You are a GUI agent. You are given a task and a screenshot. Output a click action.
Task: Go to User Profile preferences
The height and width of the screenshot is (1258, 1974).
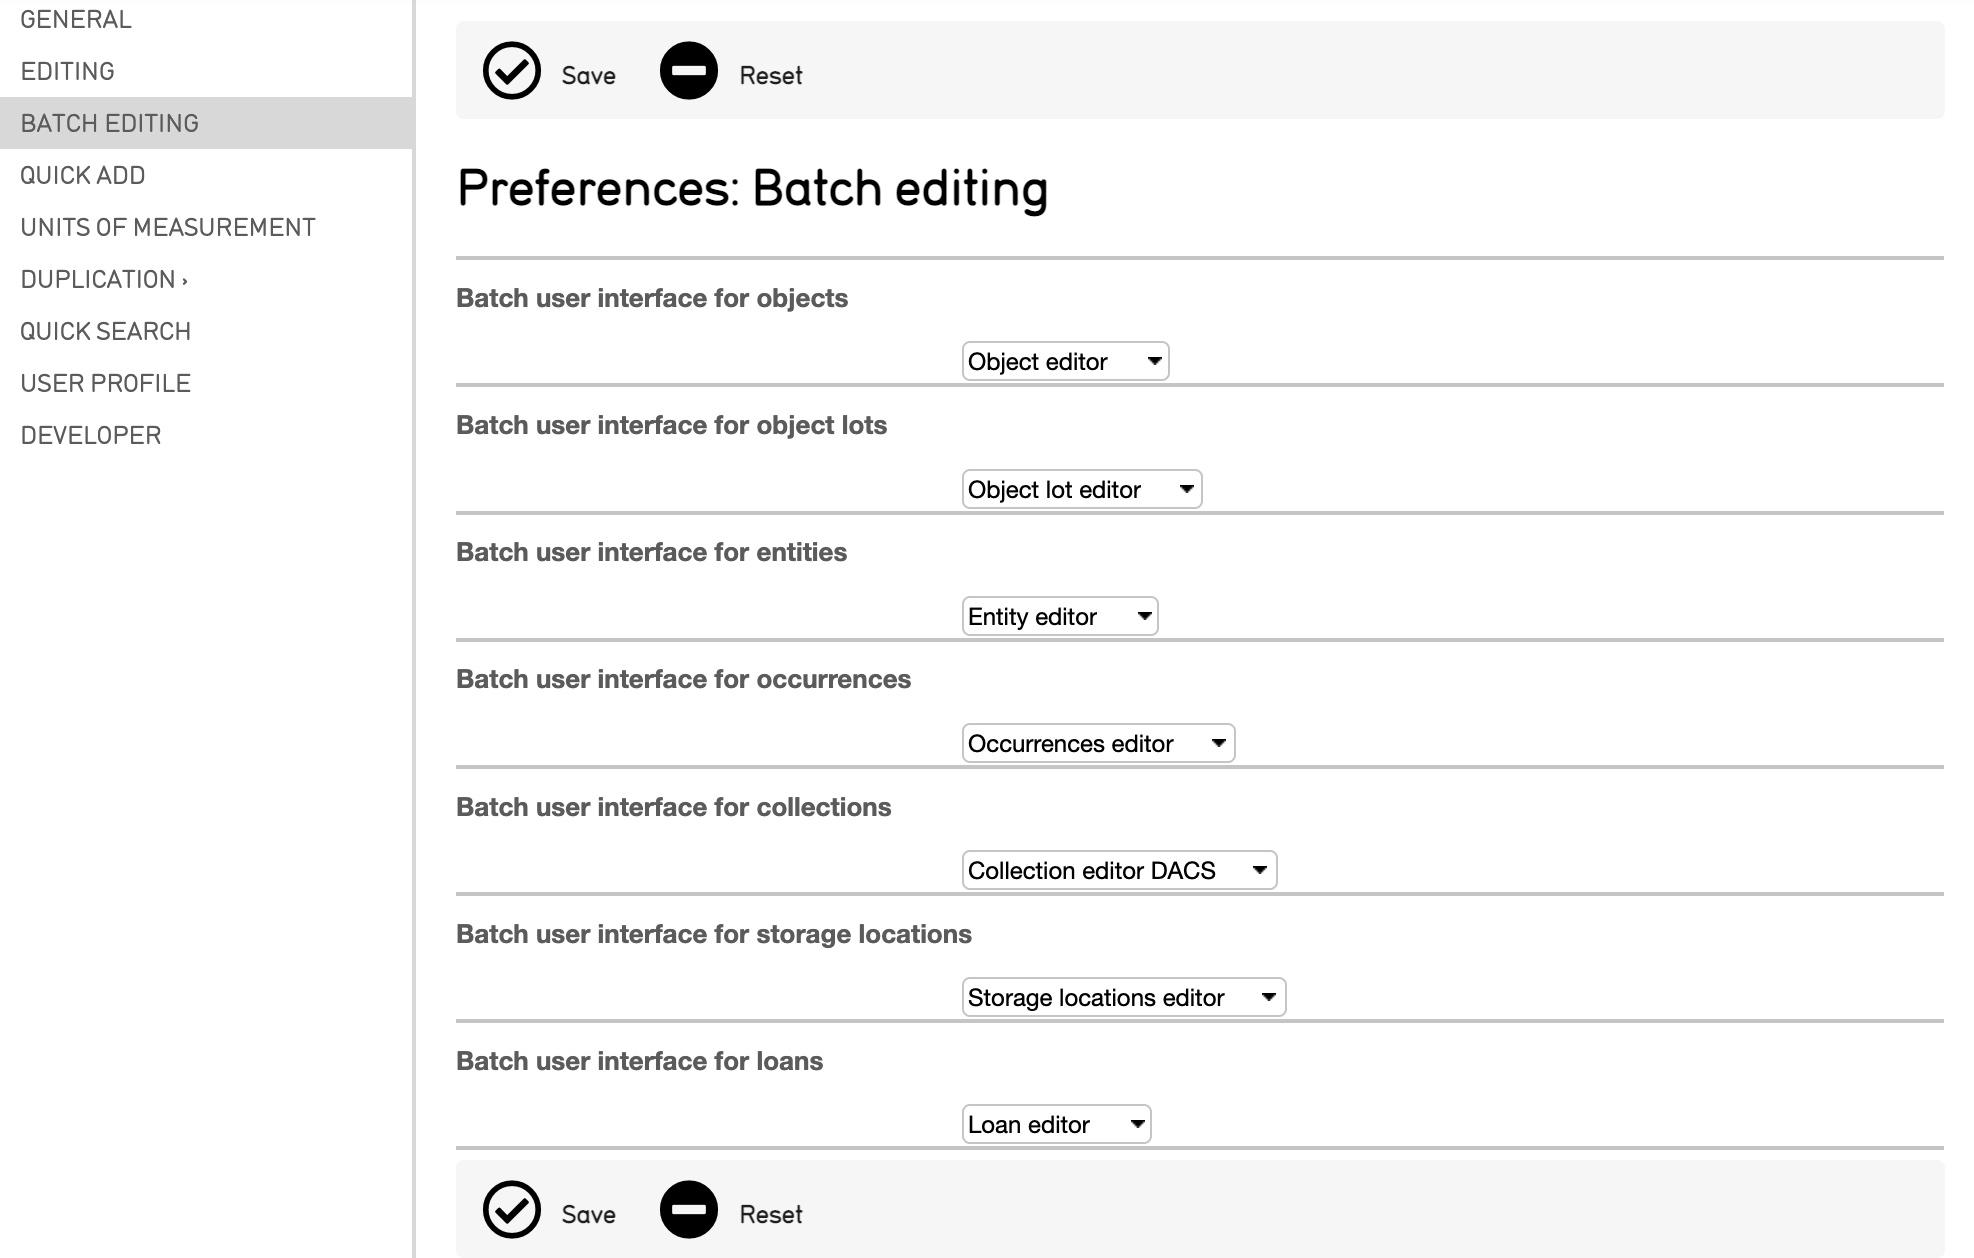(106, 383)
